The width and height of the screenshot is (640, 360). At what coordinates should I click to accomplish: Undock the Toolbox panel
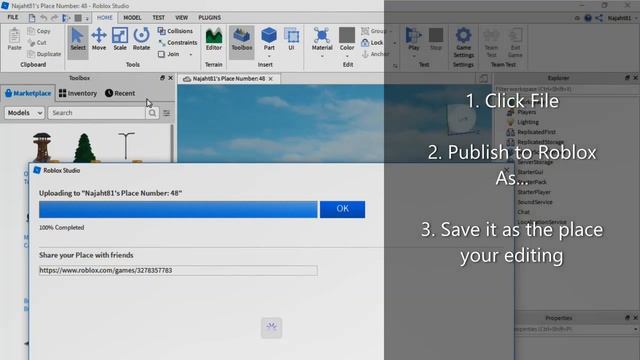click(x=162, y=78)
